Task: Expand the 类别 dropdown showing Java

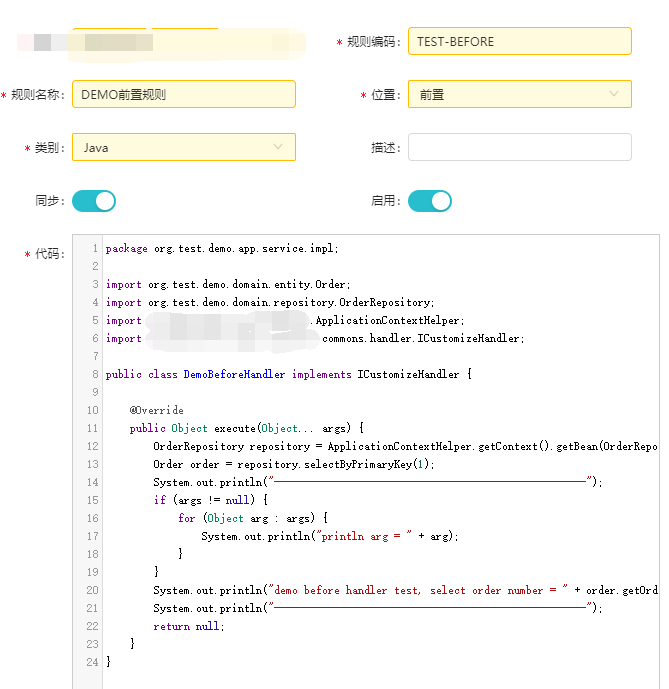Action: click(184, 147)
